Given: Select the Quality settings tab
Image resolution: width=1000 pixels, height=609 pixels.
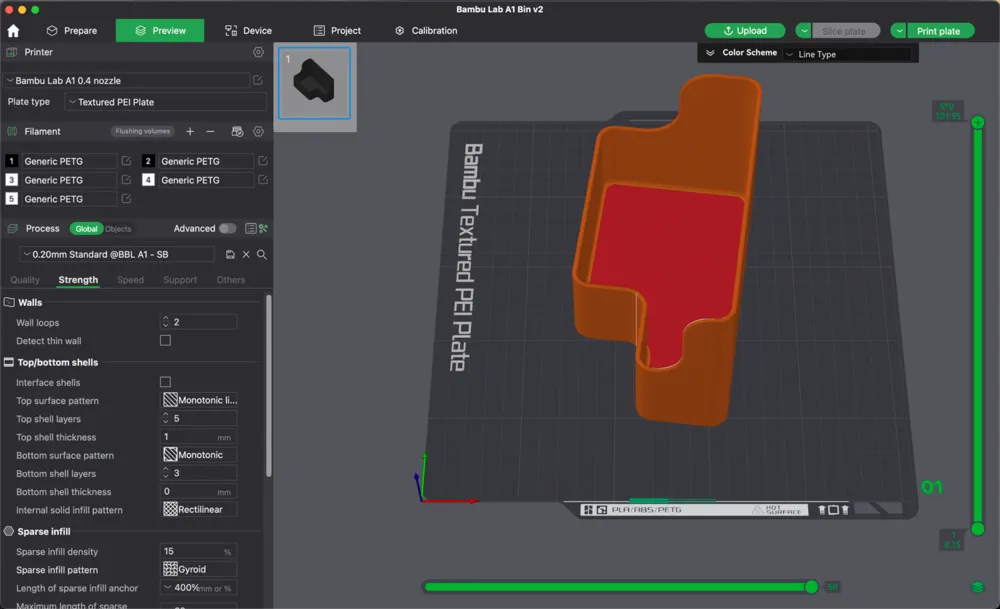Looking at the screenshot, I should [25, 280].
